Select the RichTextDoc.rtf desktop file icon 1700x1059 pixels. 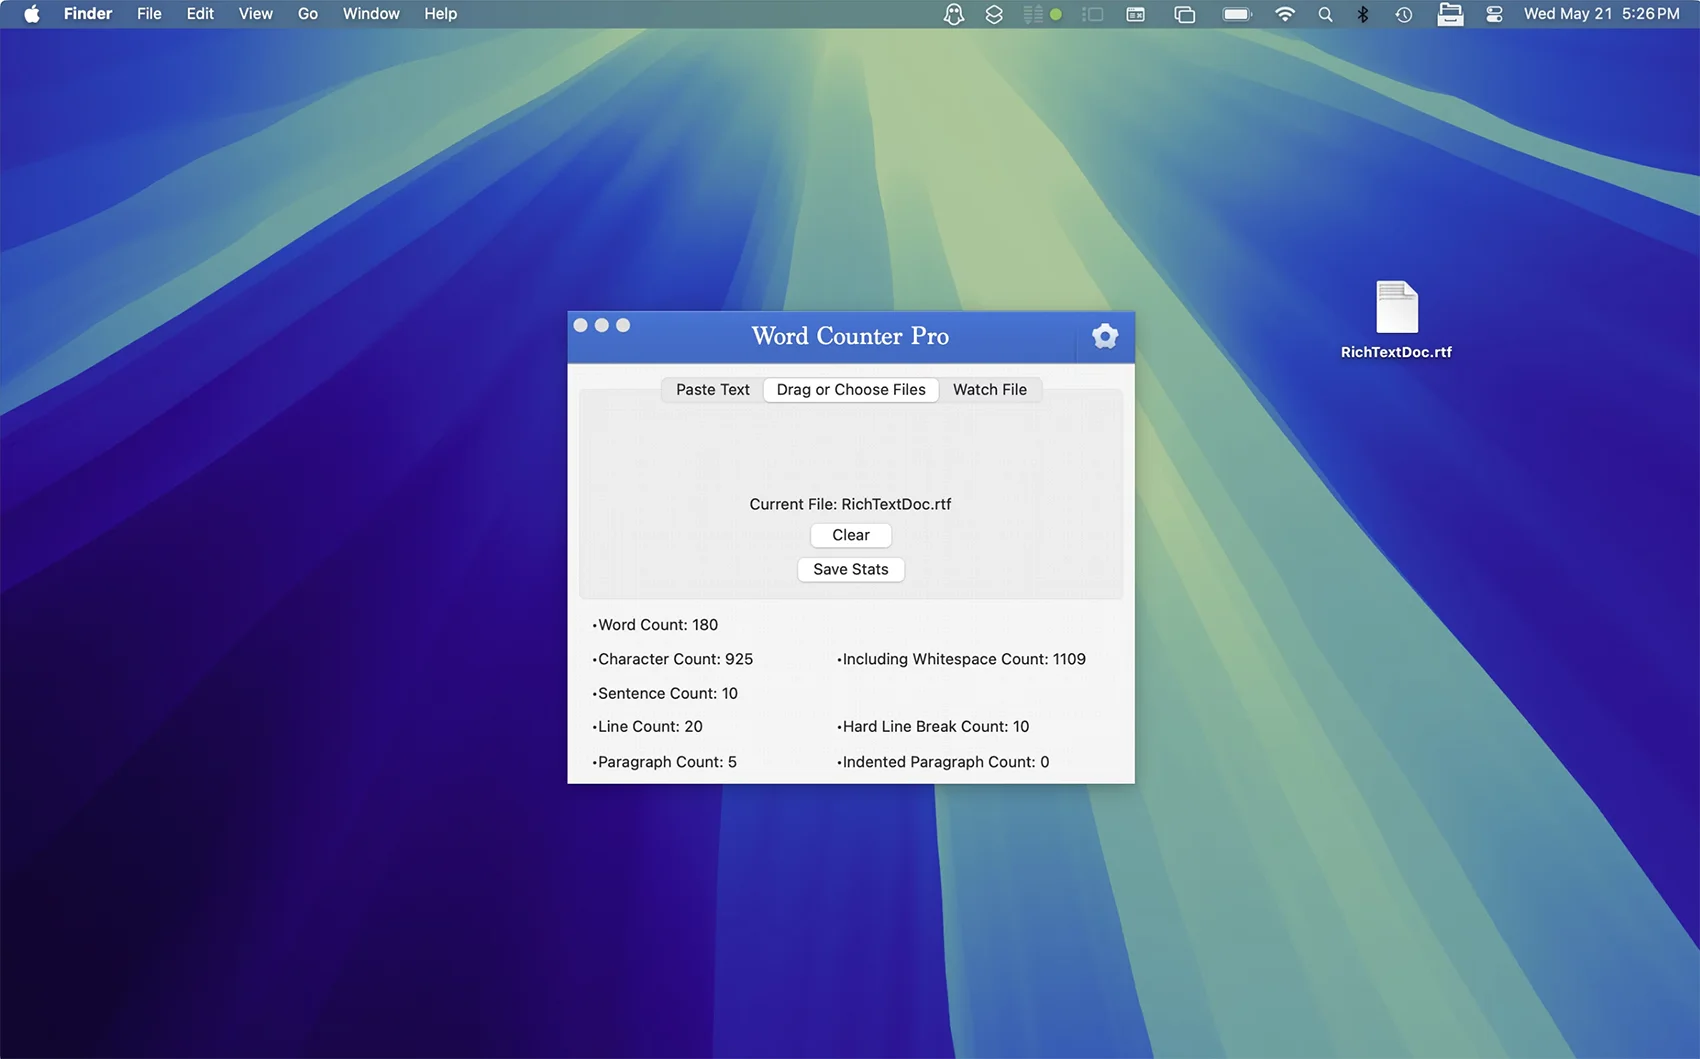click(x=1396, y=307)
